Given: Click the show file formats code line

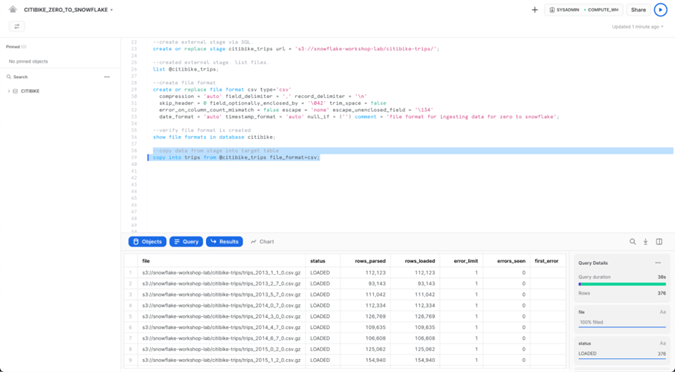Looking at the screenshot, I should point(214,137).
